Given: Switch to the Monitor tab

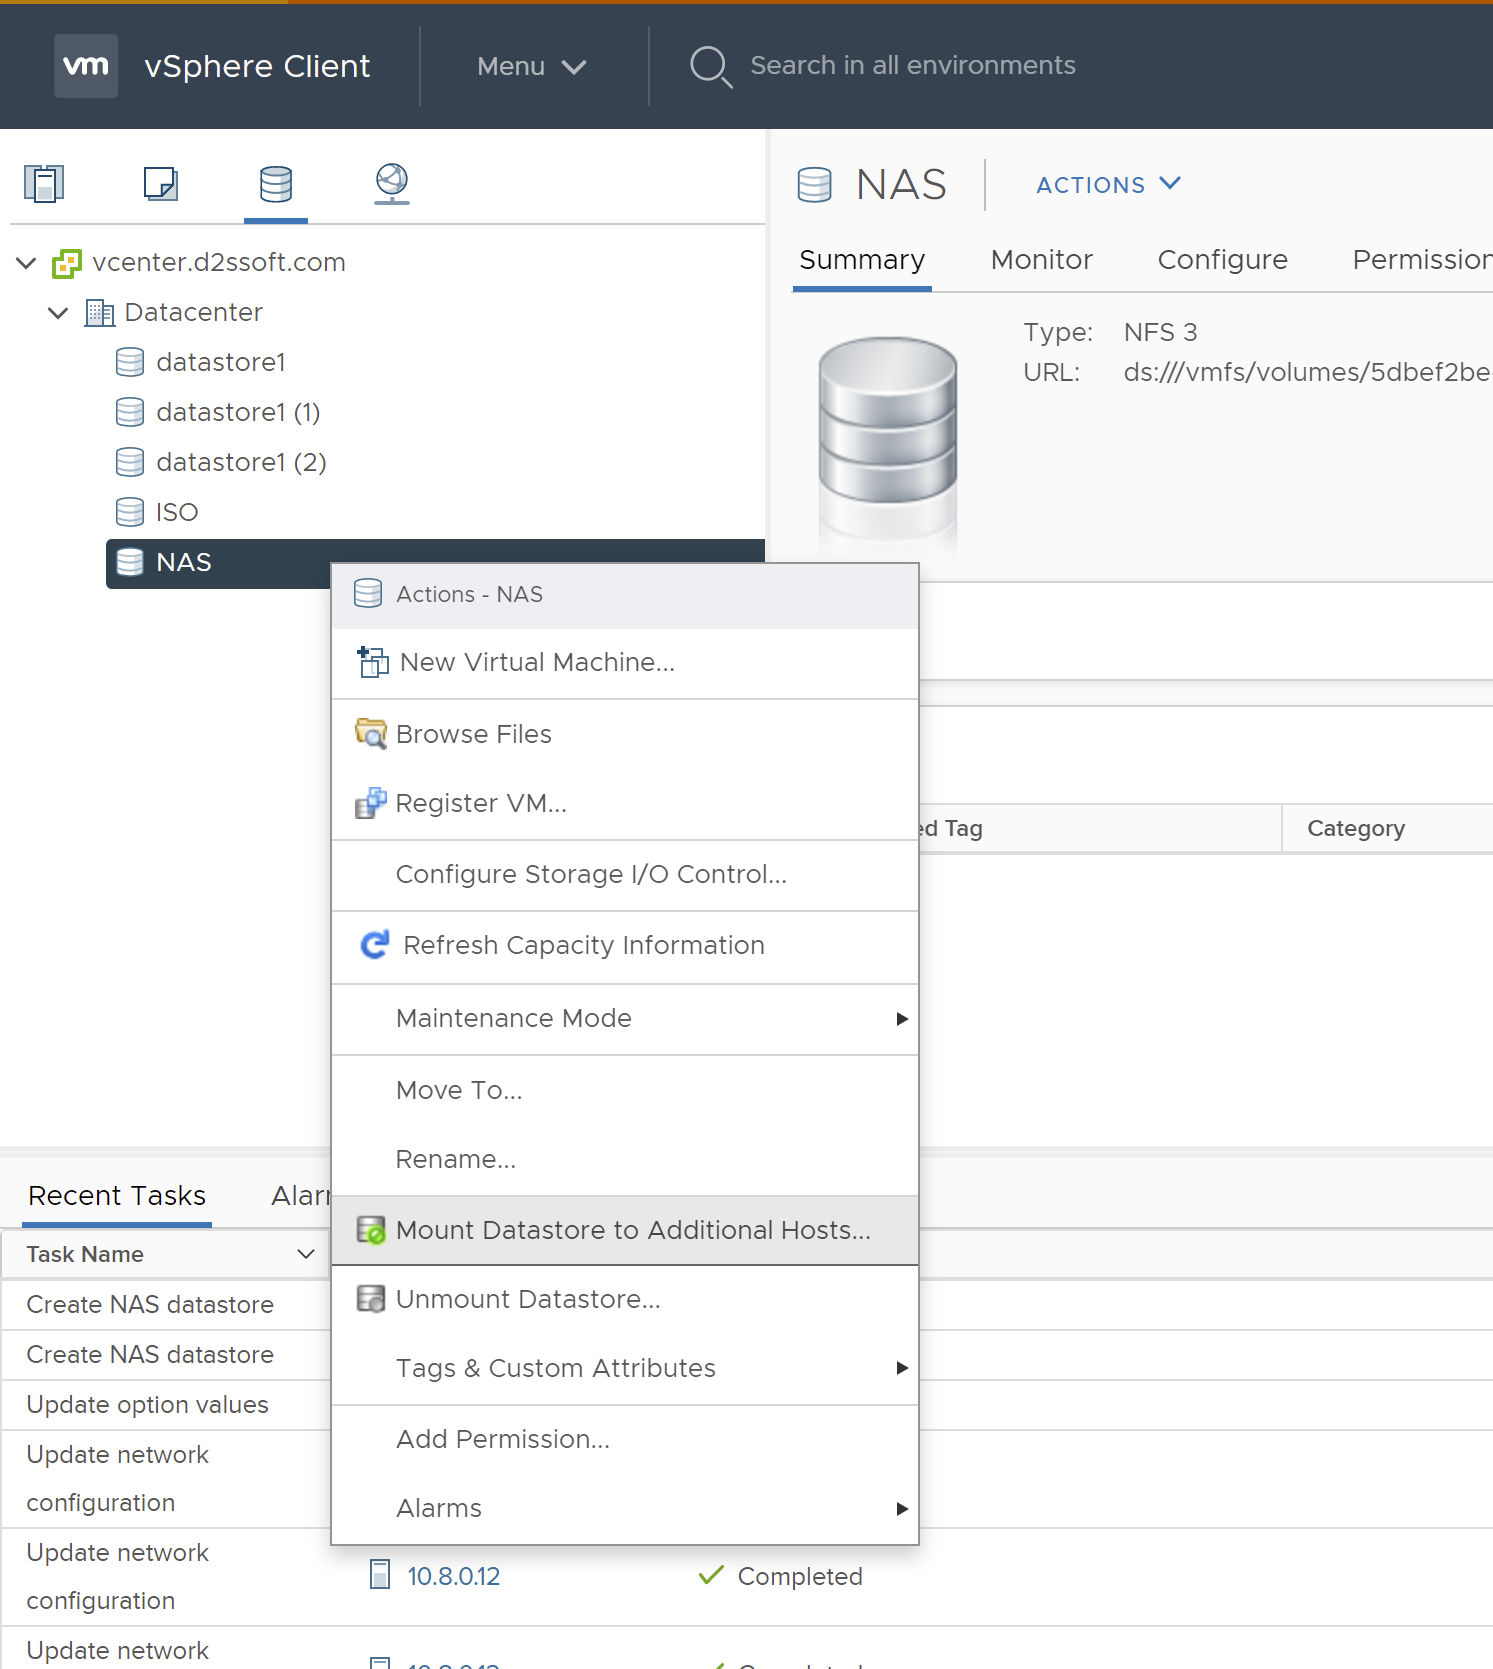Looking at the screenshot, I should pos(1041,260).
